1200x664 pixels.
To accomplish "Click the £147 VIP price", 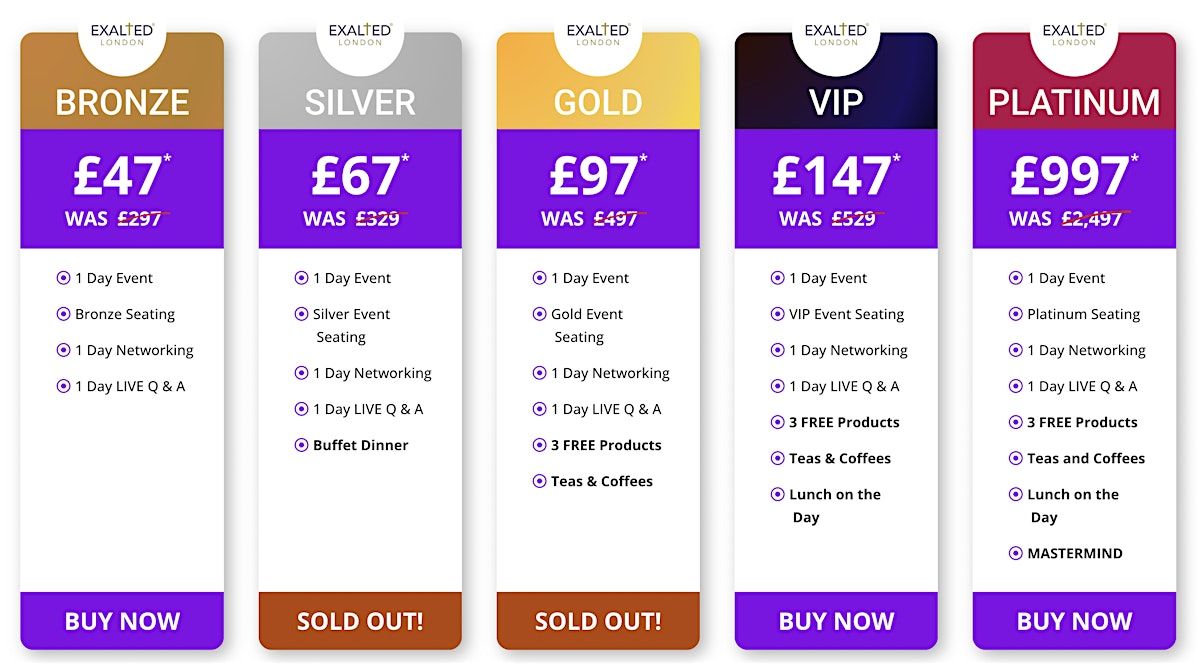I will (831, 176).
